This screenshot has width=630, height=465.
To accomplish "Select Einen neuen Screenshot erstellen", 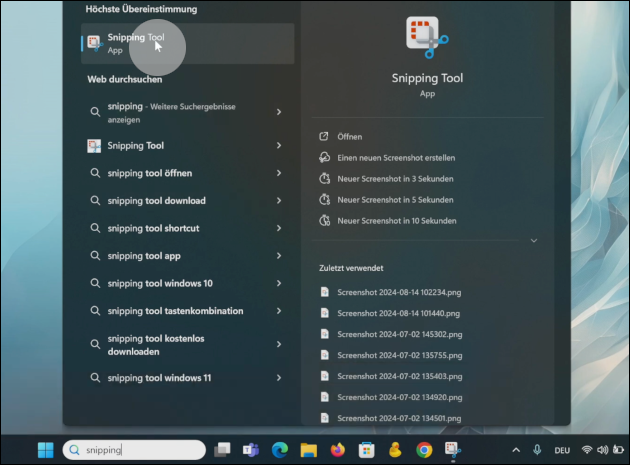I will tap(396, 158).
